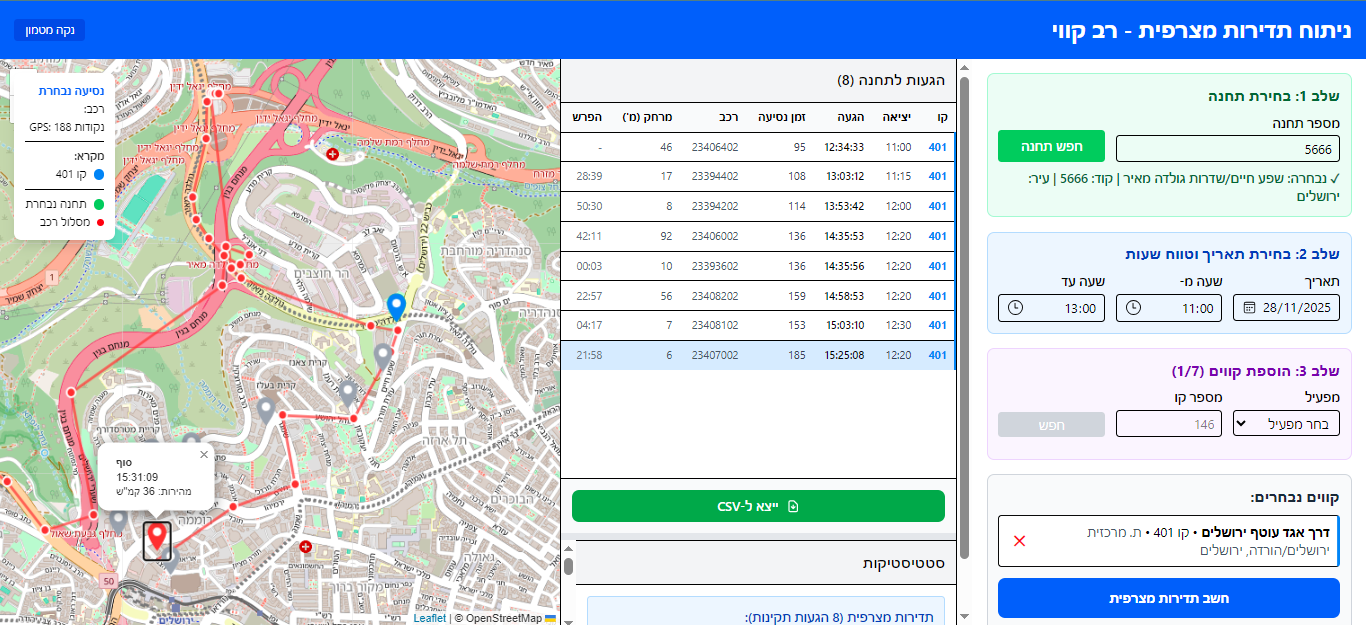This screenshot has height=625, width=1366.
Task: Click the מספר תחנה input field
Action: pos(1227,148)
